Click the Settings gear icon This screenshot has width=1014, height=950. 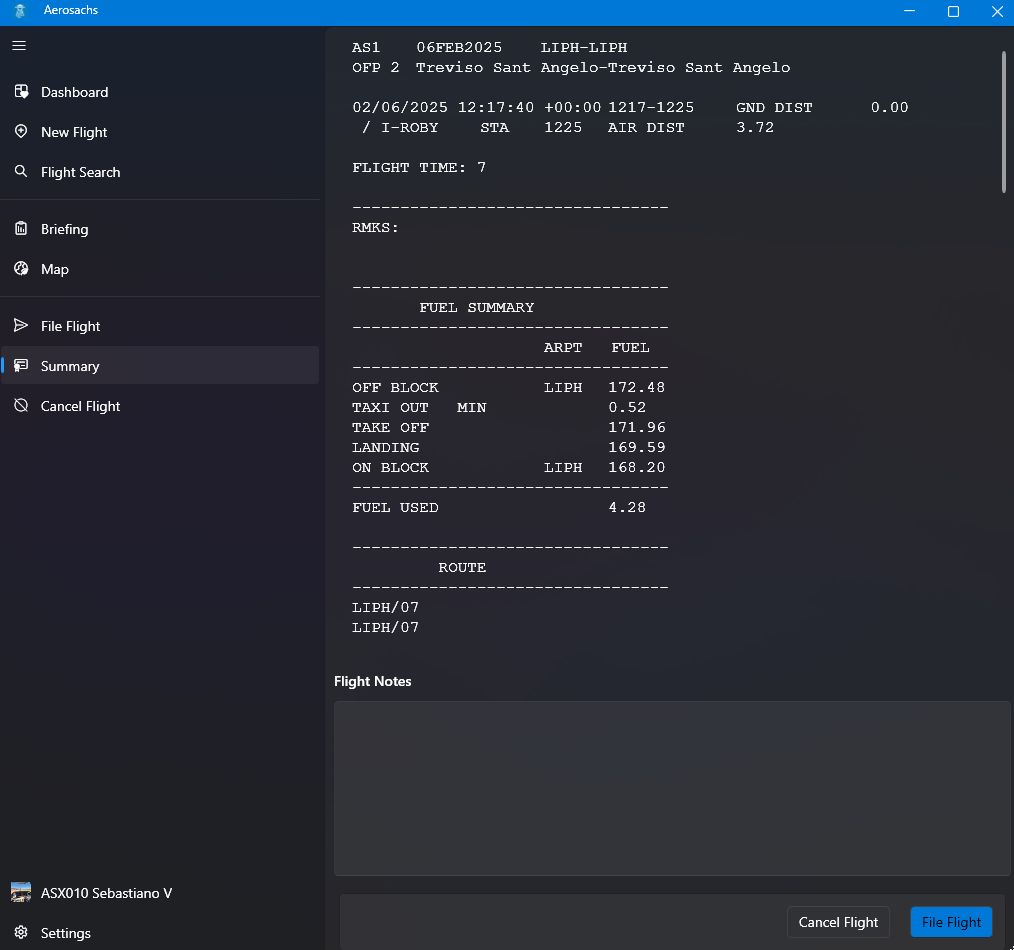(21, 933)
